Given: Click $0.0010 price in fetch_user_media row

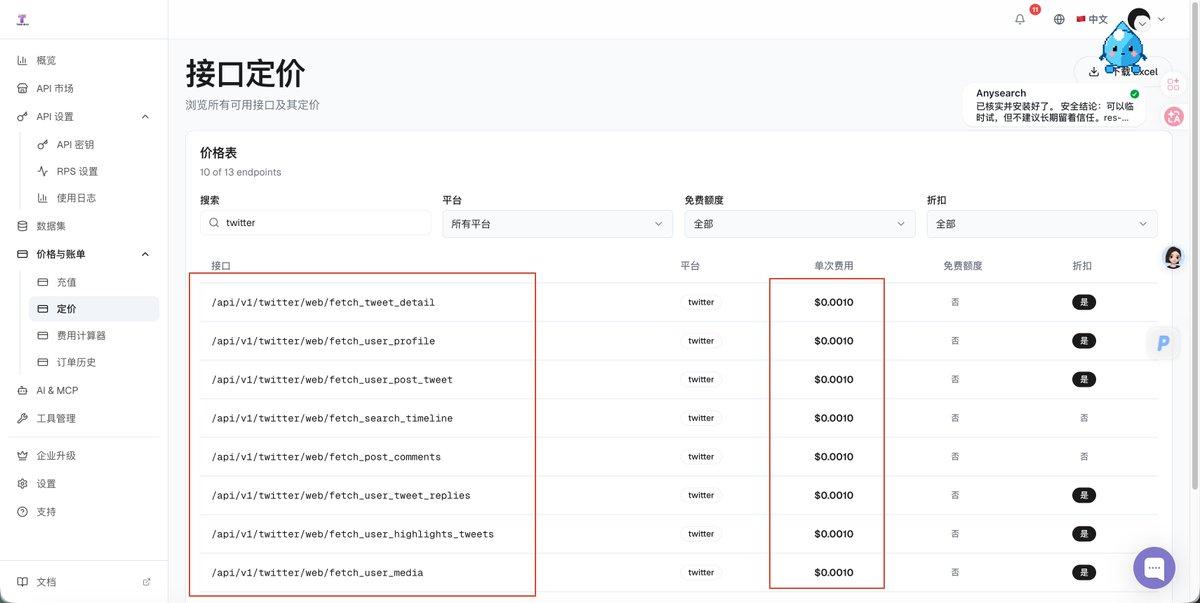Looking at the screenshot, I should point(834,573).
